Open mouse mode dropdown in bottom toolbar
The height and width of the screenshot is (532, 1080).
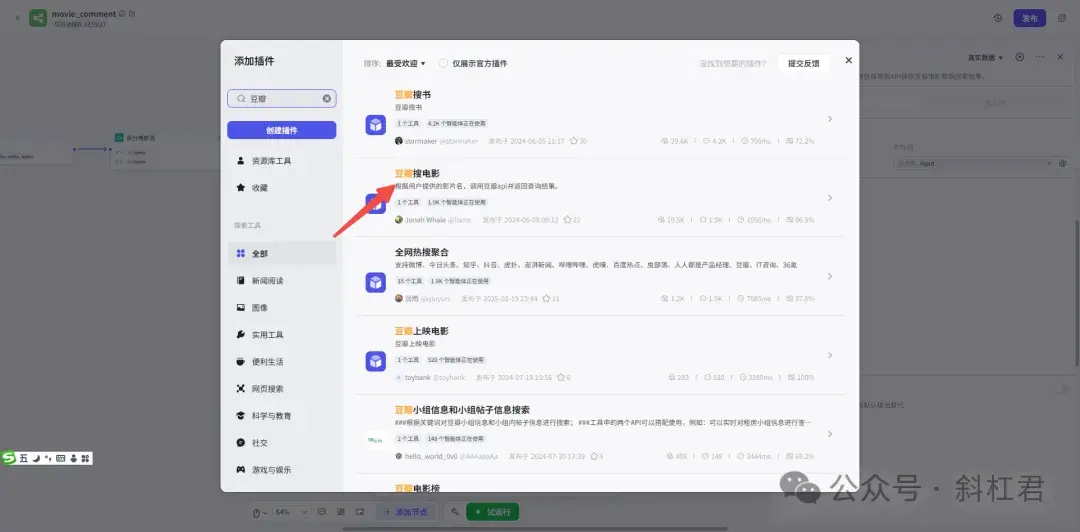(260, 512)
